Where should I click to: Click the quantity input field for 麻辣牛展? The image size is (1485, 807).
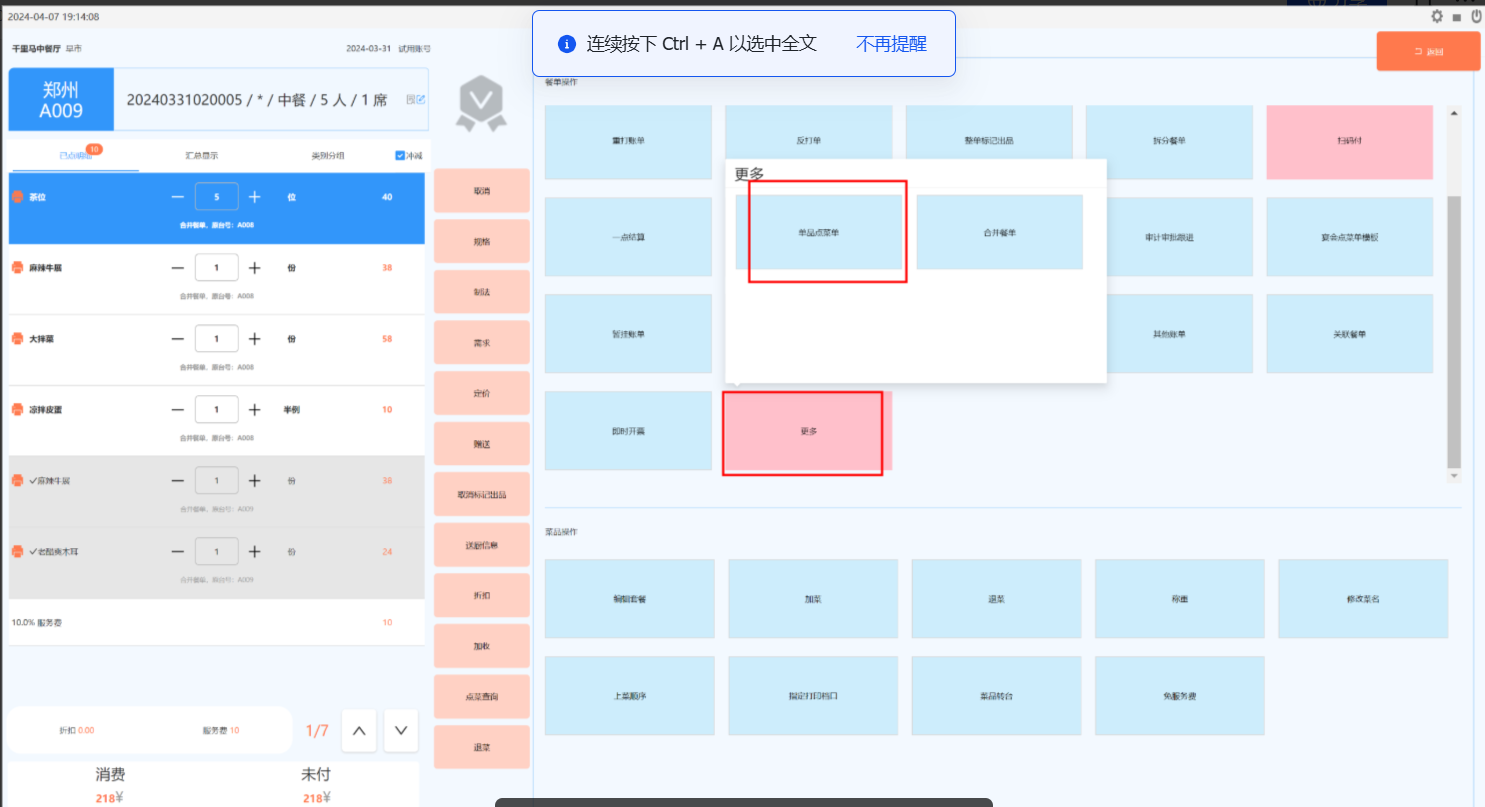pyautogui.click(x=216, y=268)
